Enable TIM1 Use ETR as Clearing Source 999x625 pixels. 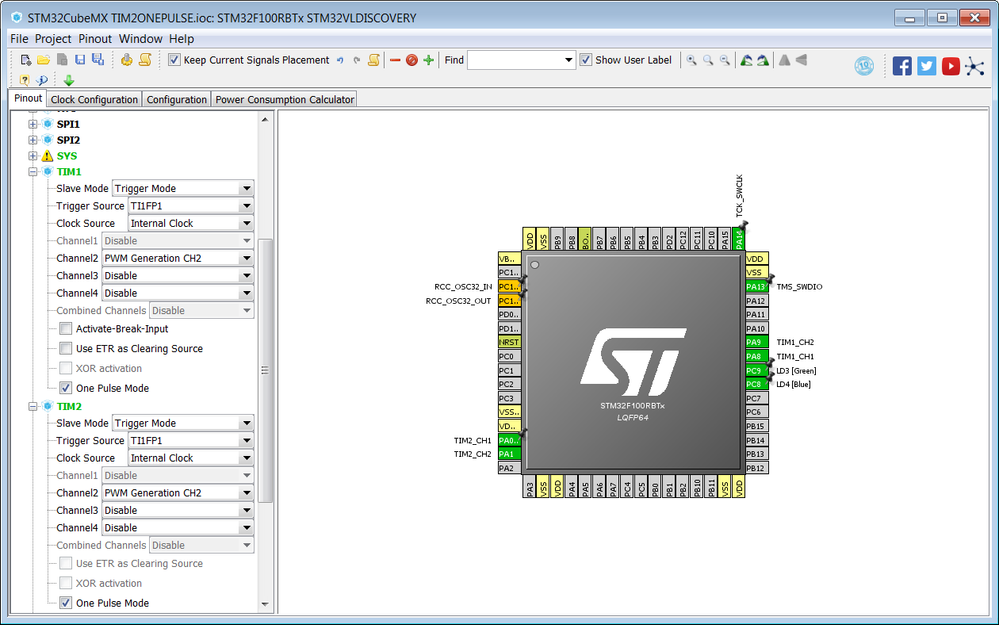(66, 348)
